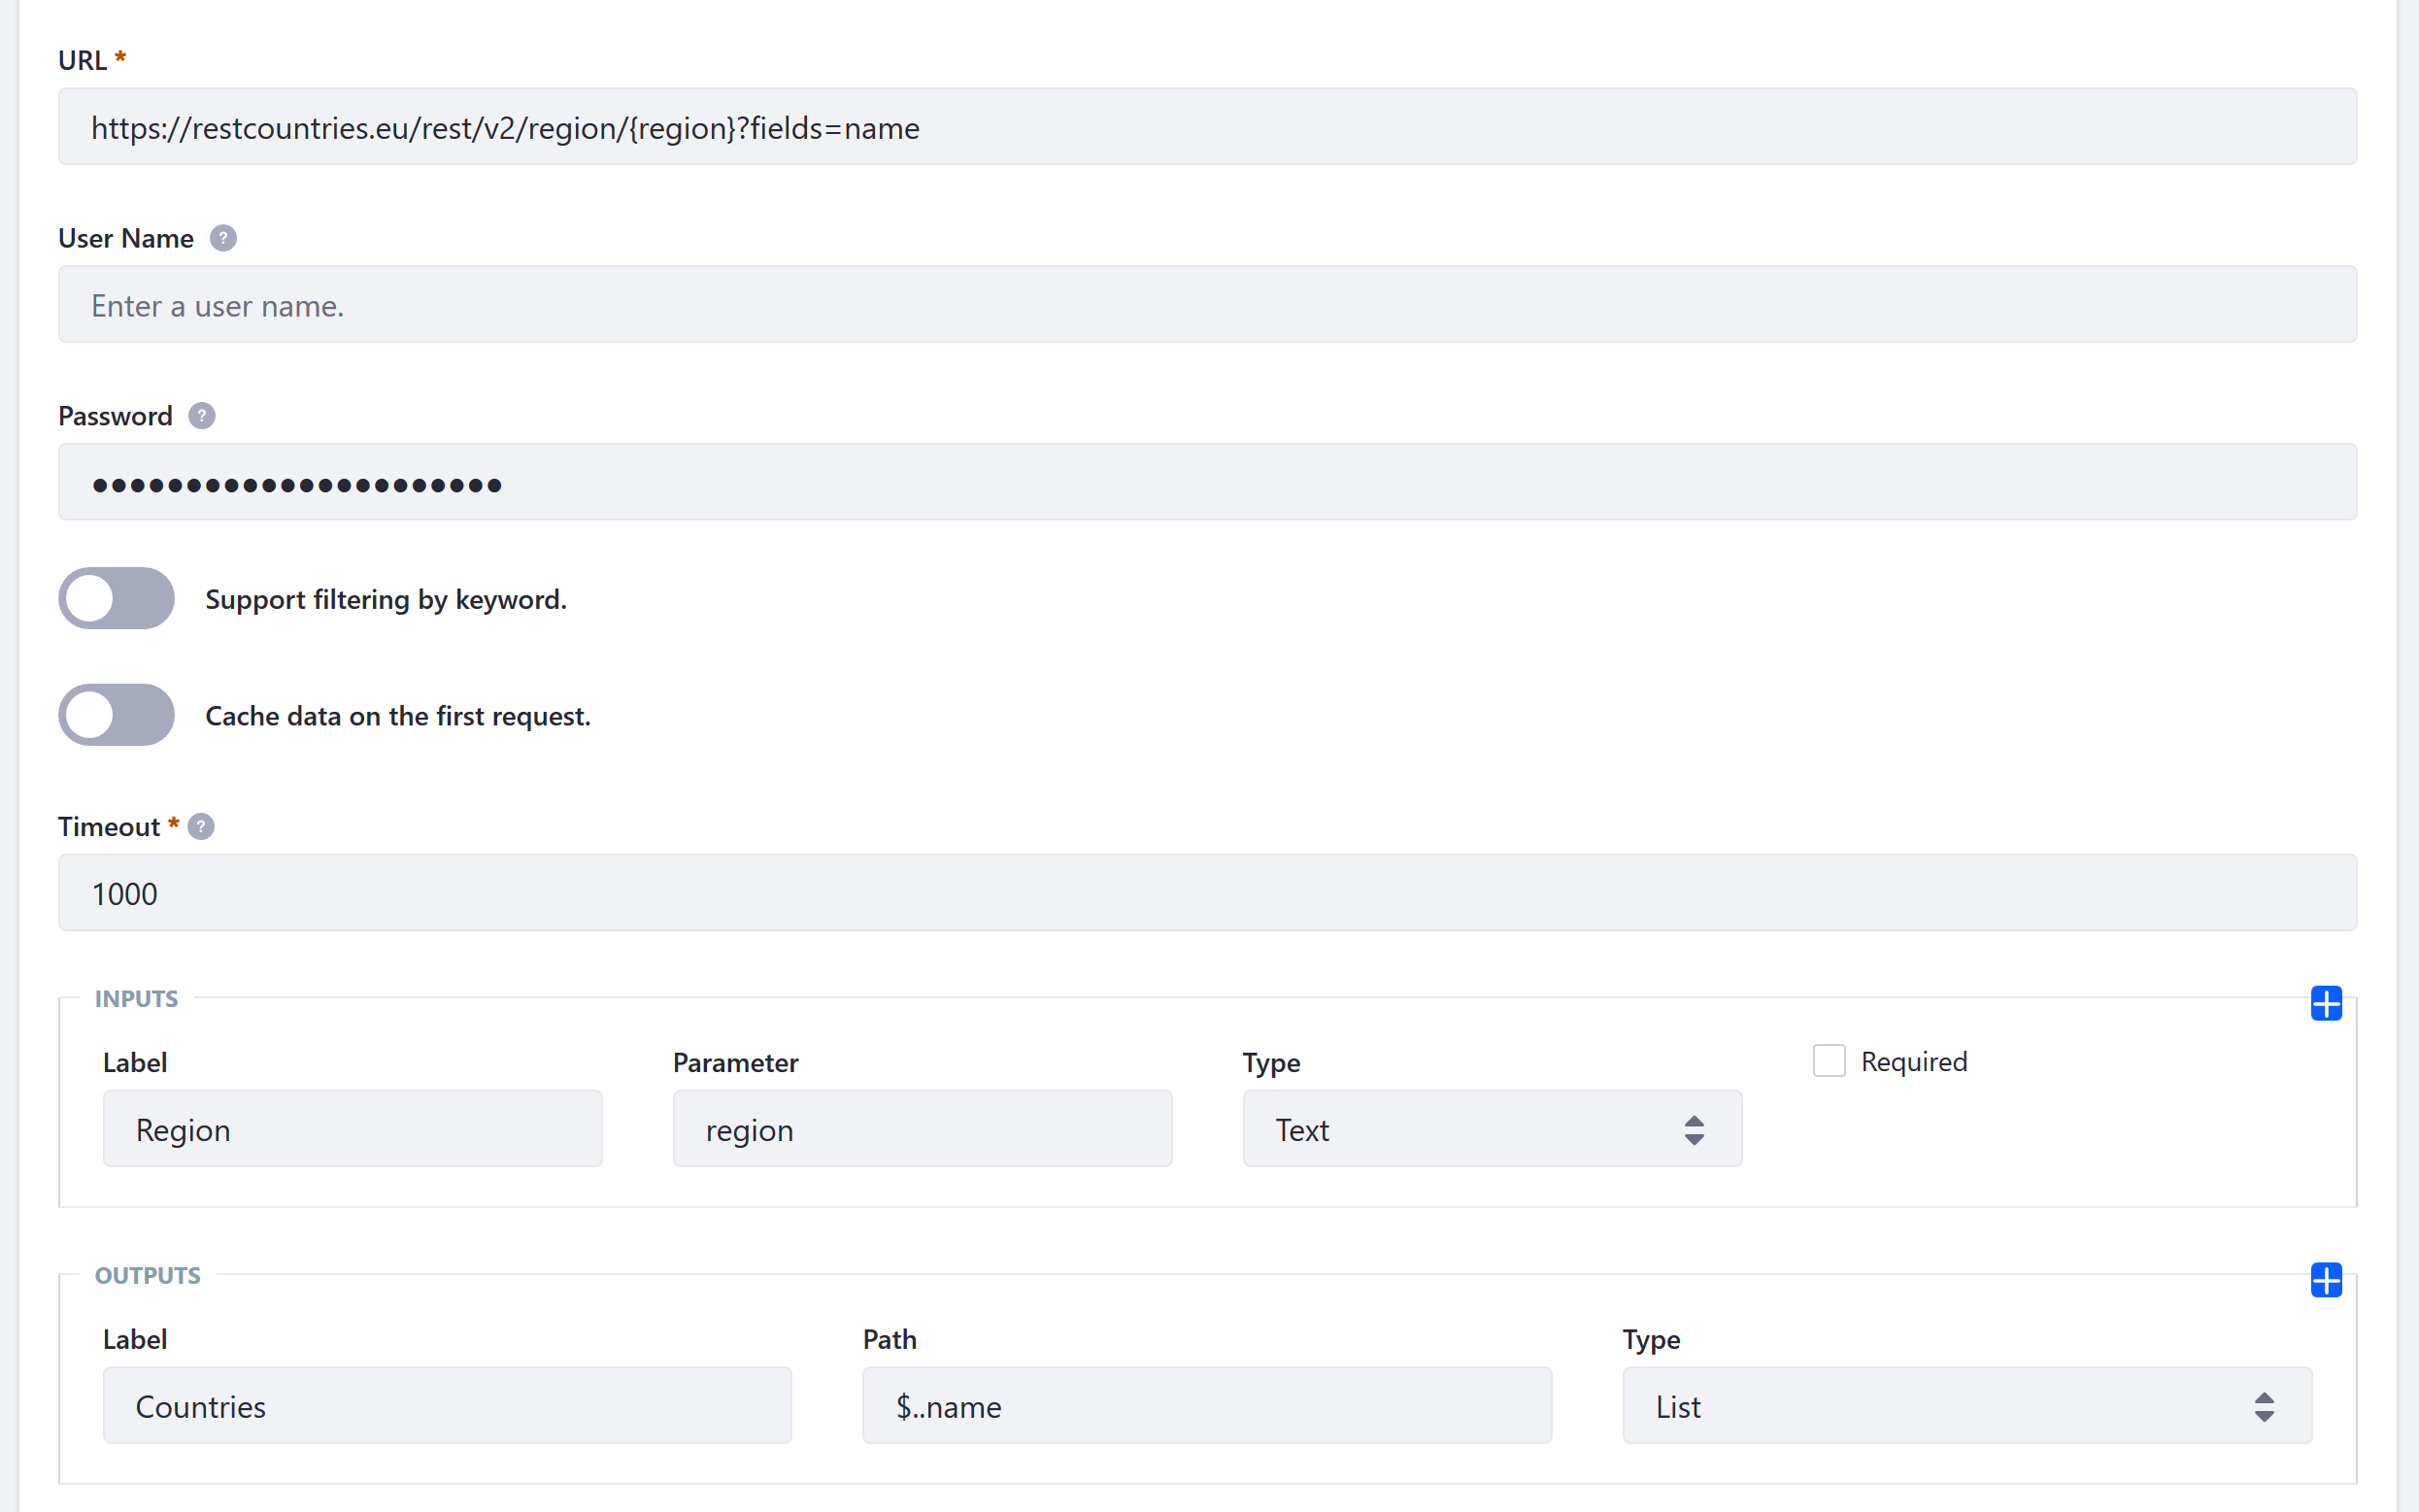Screen dimensions: 2419x1512
Task: Open the Type selector for Region input
Action: [x=1489, y=1128]
